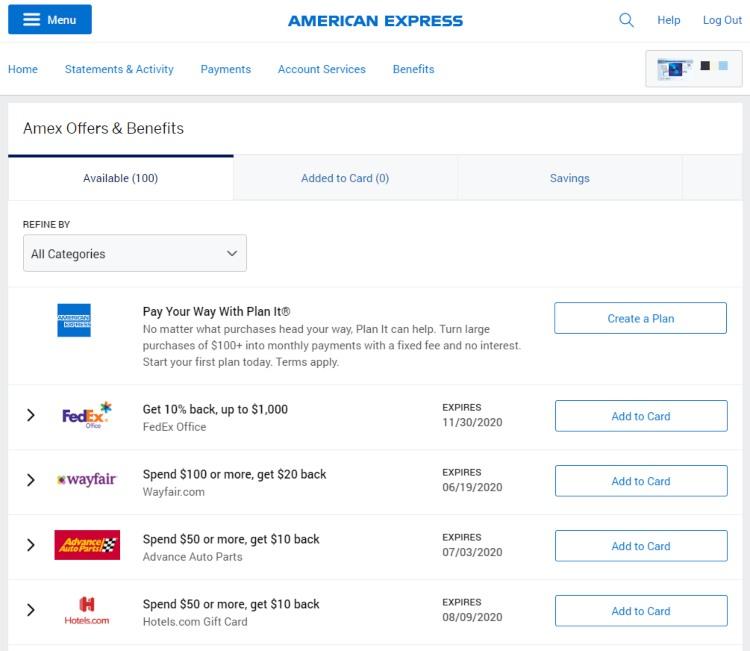The image size is (750, 651).
Task: Click the 07/03/2020 expiry date
Action: point(472,552)
